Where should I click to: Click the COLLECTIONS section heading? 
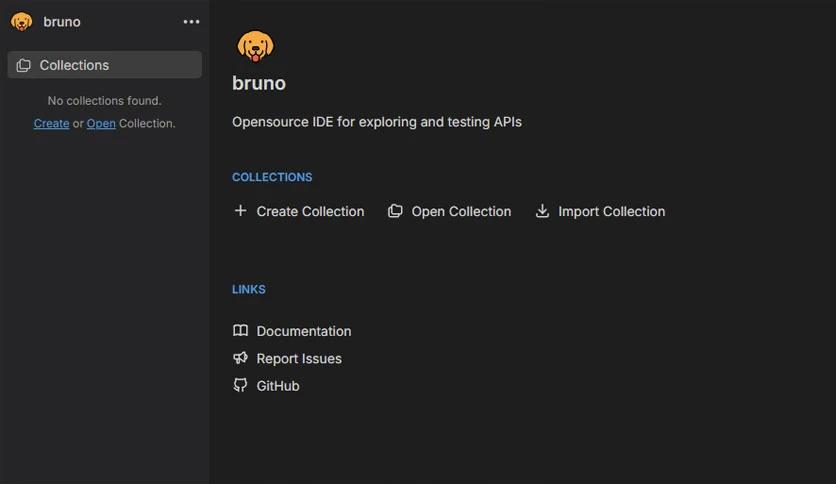(x=272, y=177)
